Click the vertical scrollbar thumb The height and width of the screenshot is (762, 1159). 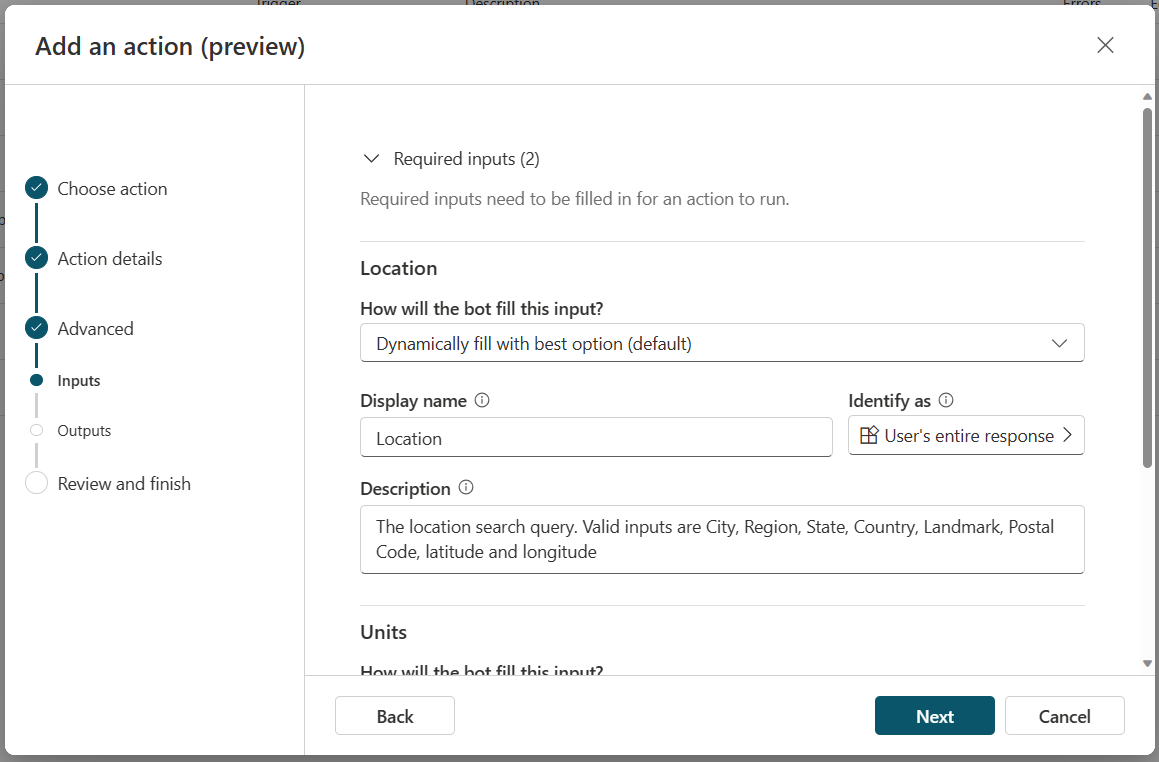[1147, 288]
